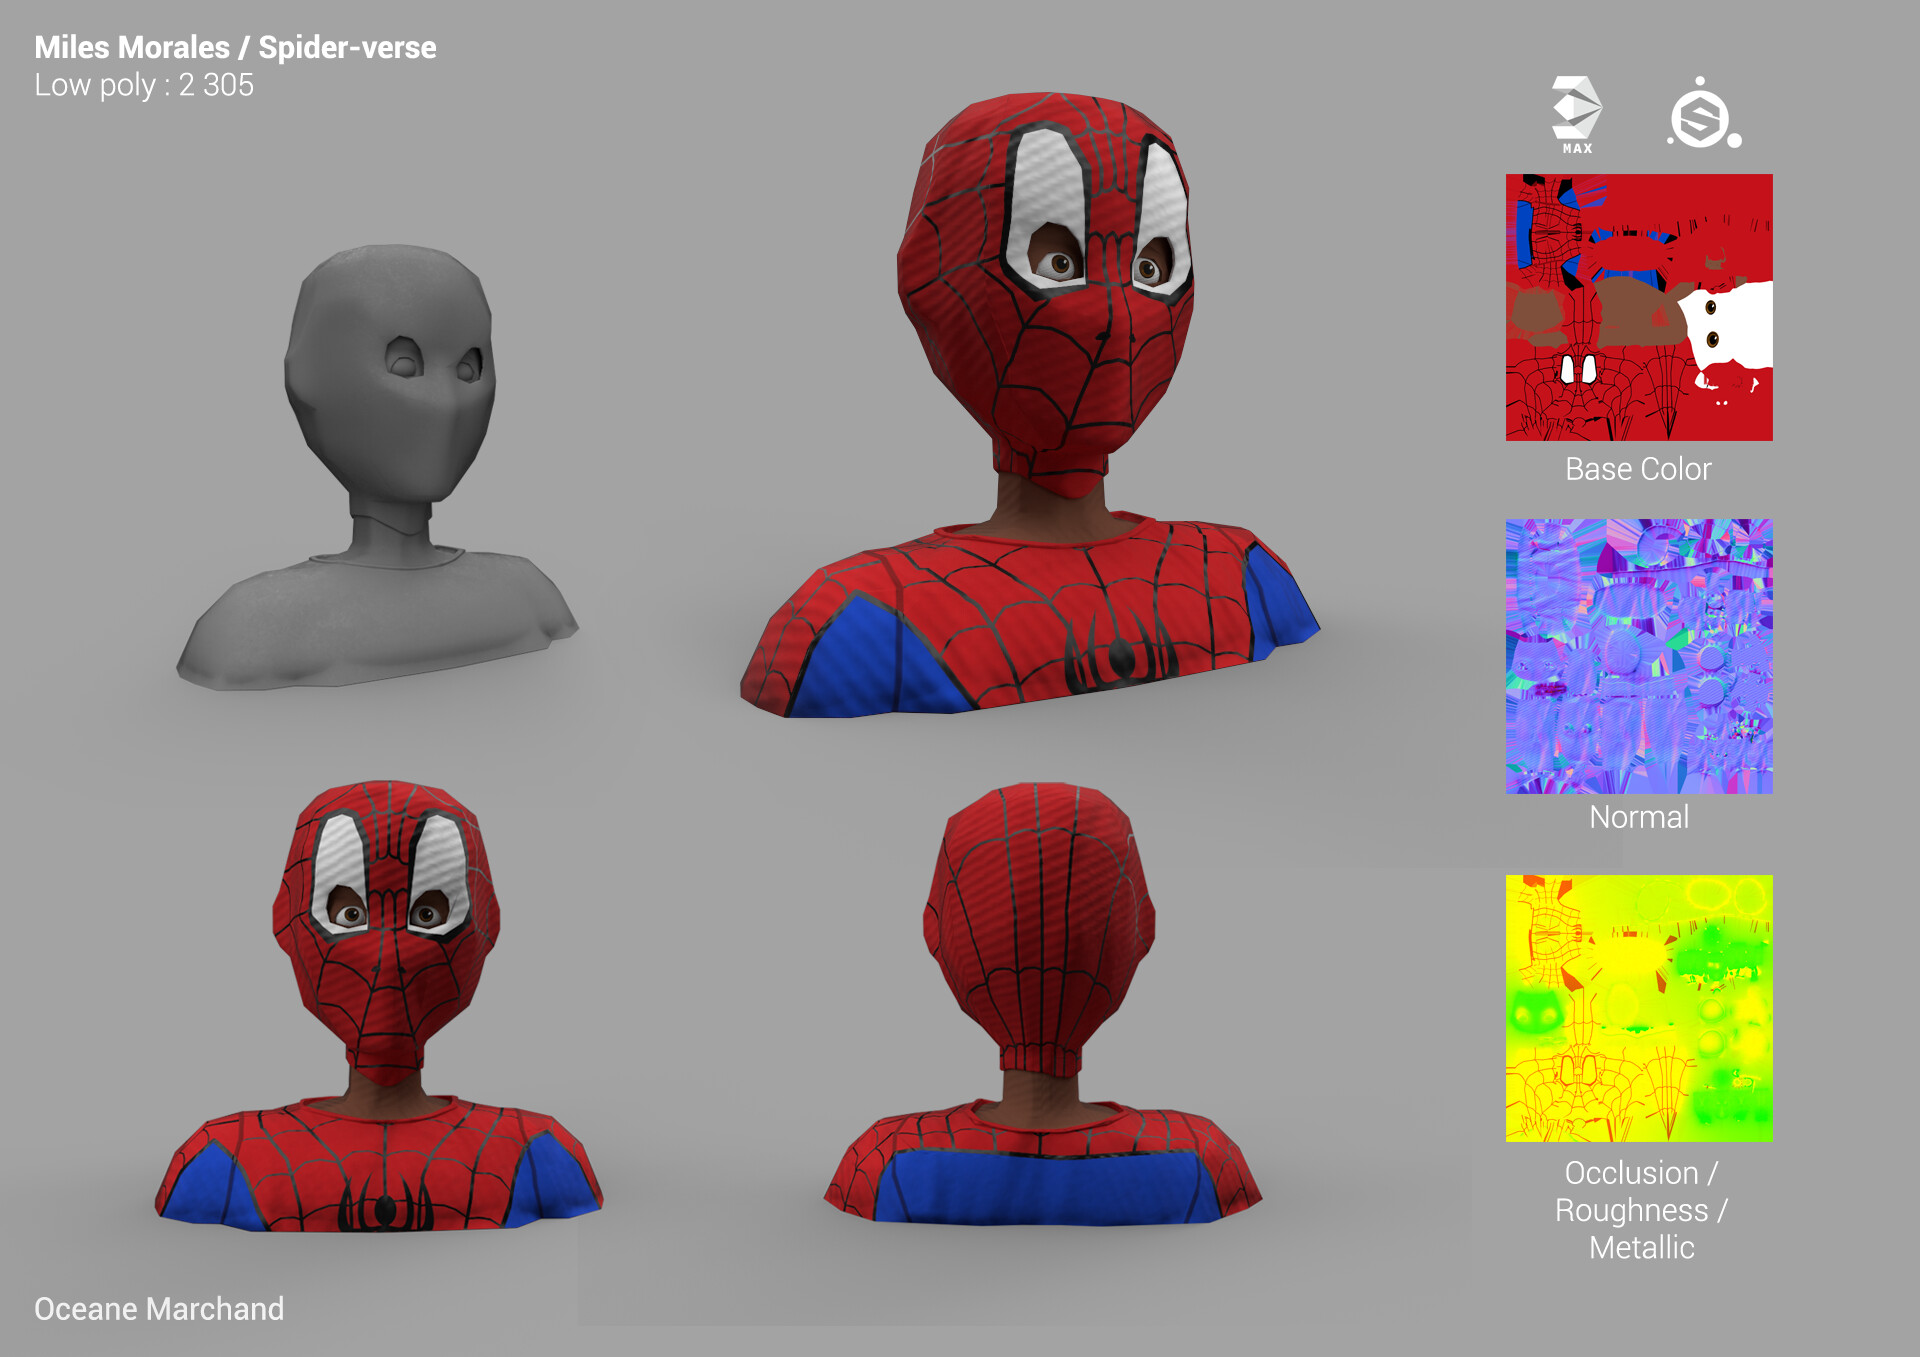This screenshot has height=1357, width=1920.
Task: Select the back-view textured bust render
Action: pos(1042,1004)
